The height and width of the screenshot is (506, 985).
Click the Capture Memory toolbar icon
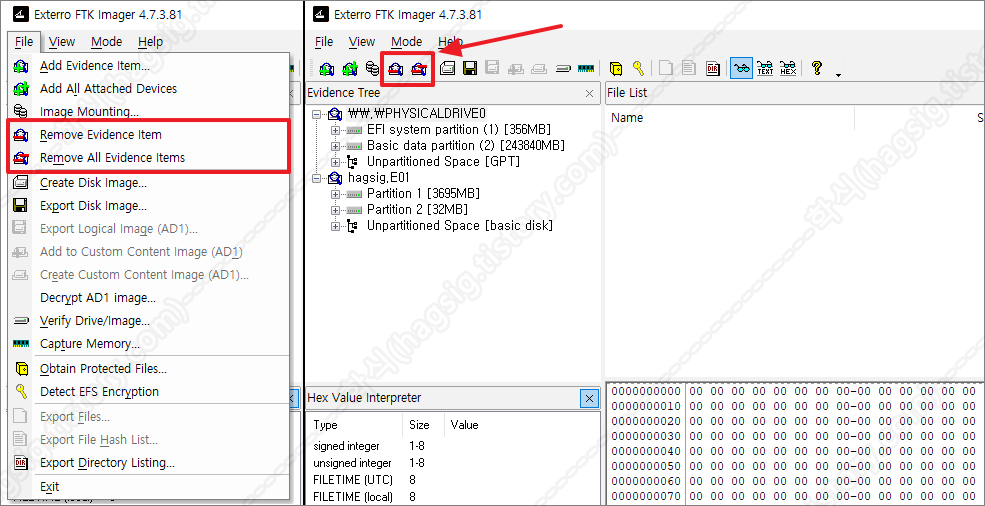click(586, 69)
